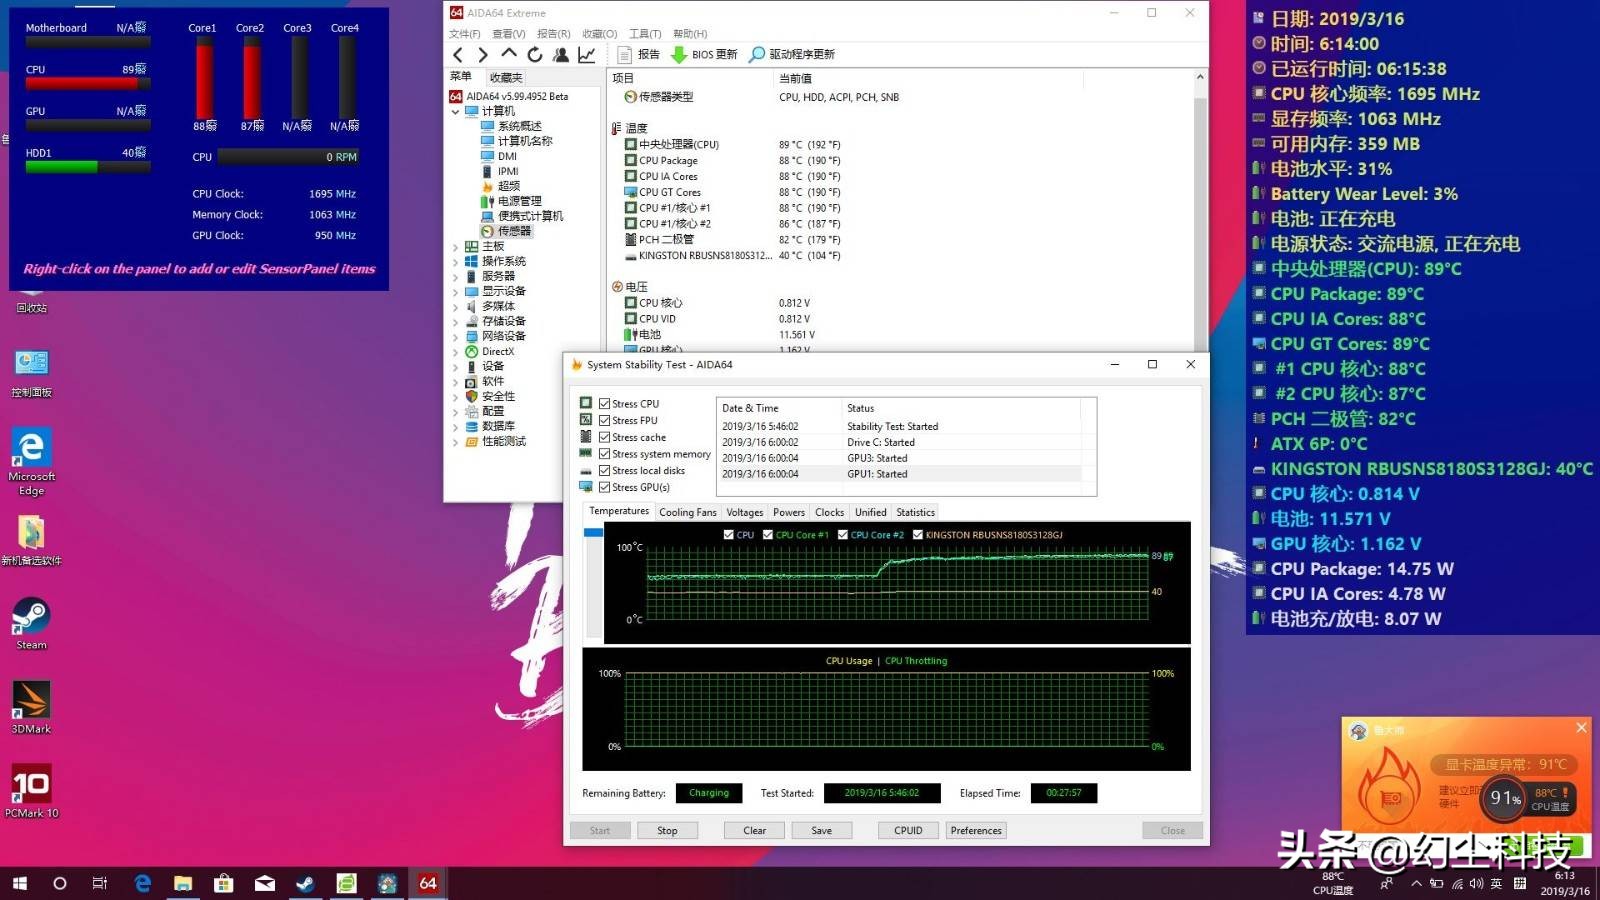This screenshot has width=1600, height=900.
Task: Open the Preferences button
Action: [x=976, y=831]
